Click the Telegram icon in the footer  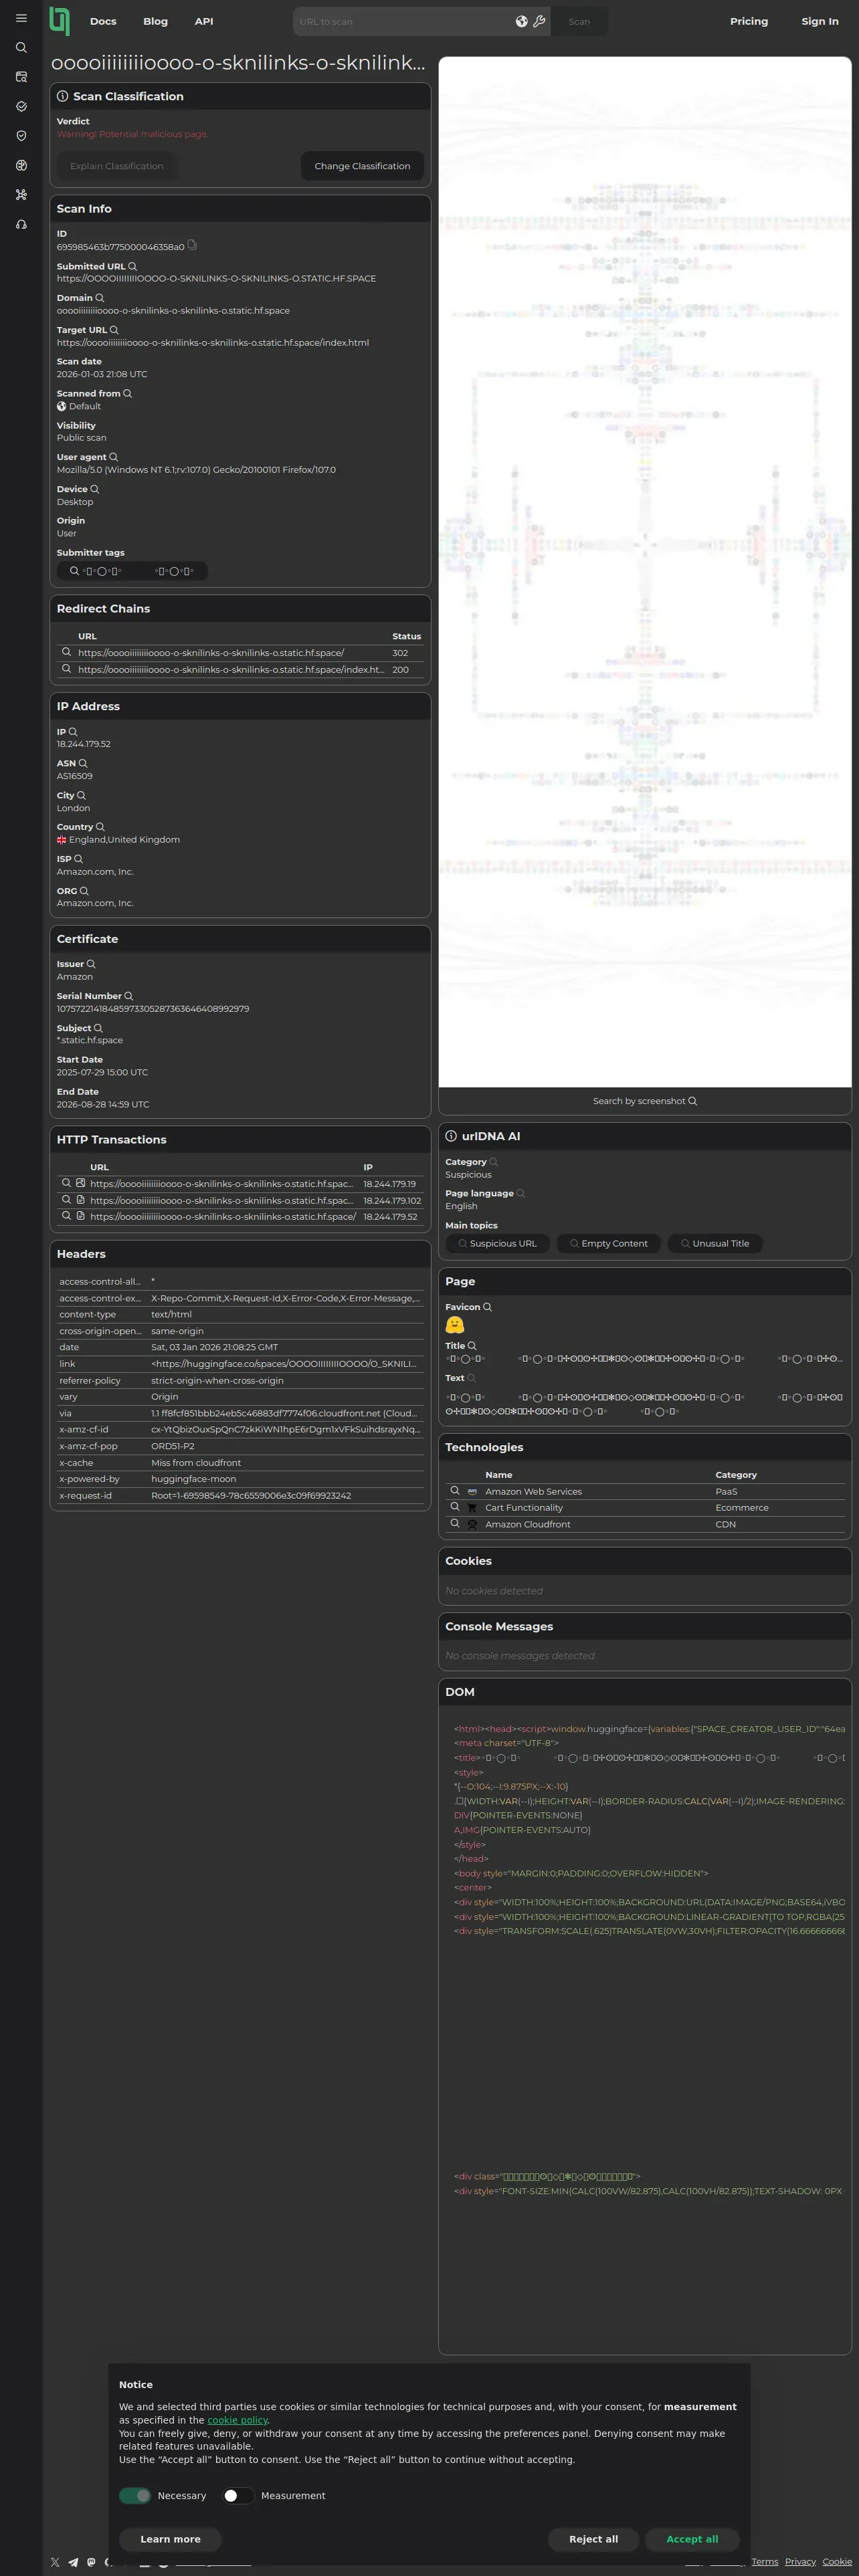click(73, 2562)
